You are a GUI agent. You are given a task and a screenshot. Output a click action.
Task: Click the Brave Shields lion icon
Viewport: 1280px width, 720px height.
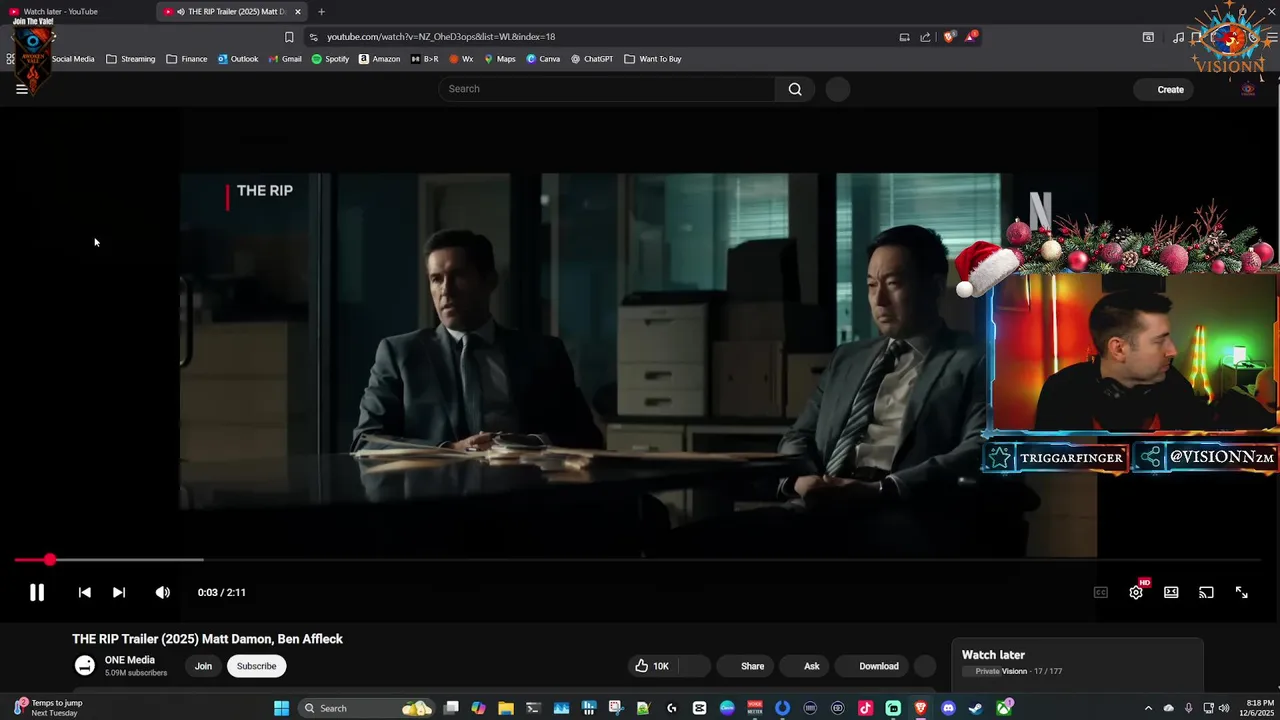click(949, 37)
